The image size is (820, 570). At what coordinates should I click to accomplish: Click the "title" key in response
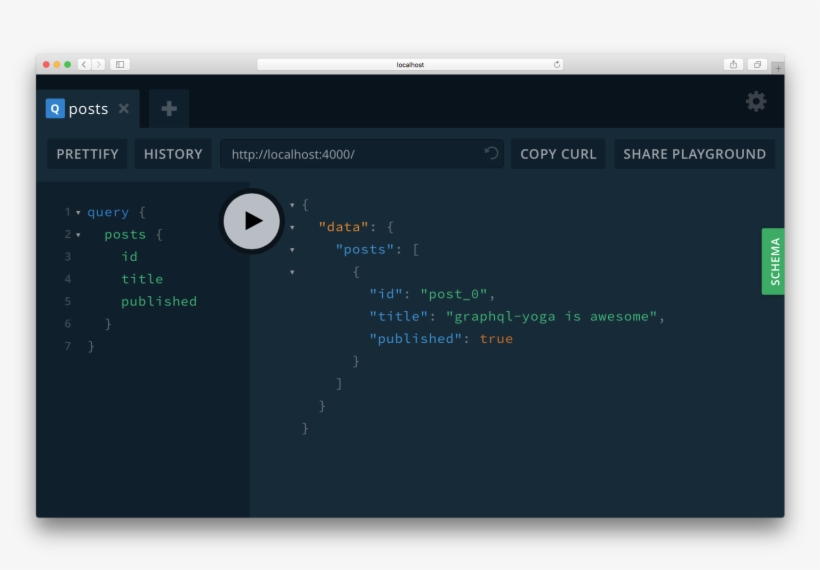tap(398, 316)
